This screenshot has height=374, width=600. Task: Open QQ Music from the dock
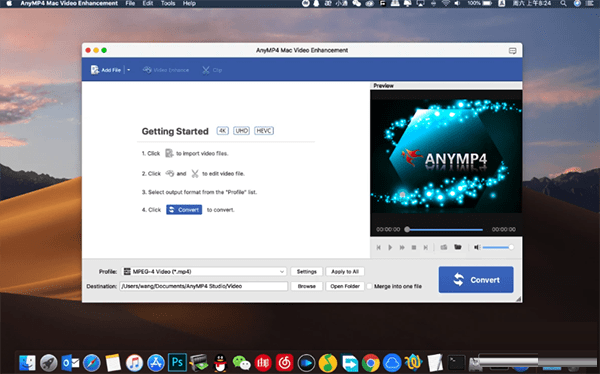pos(328,363)
